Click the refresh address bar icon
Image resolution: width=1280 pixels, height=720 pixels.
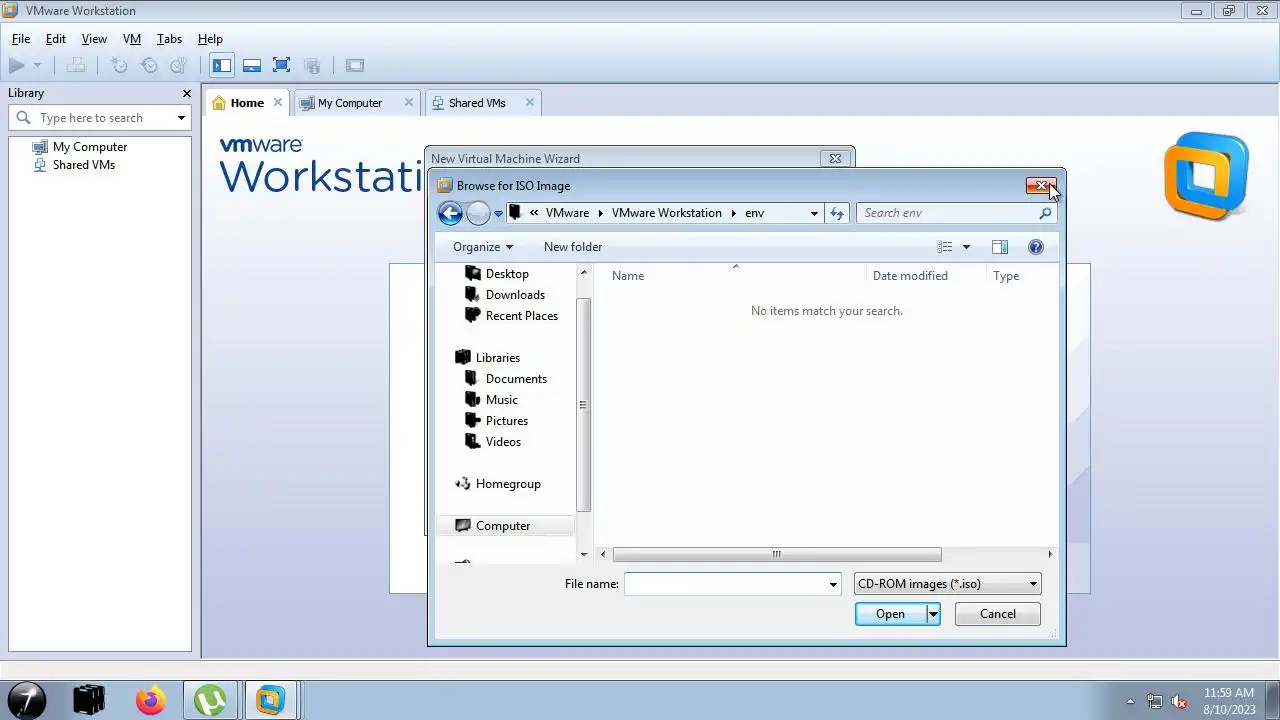(x=837, y=213)
